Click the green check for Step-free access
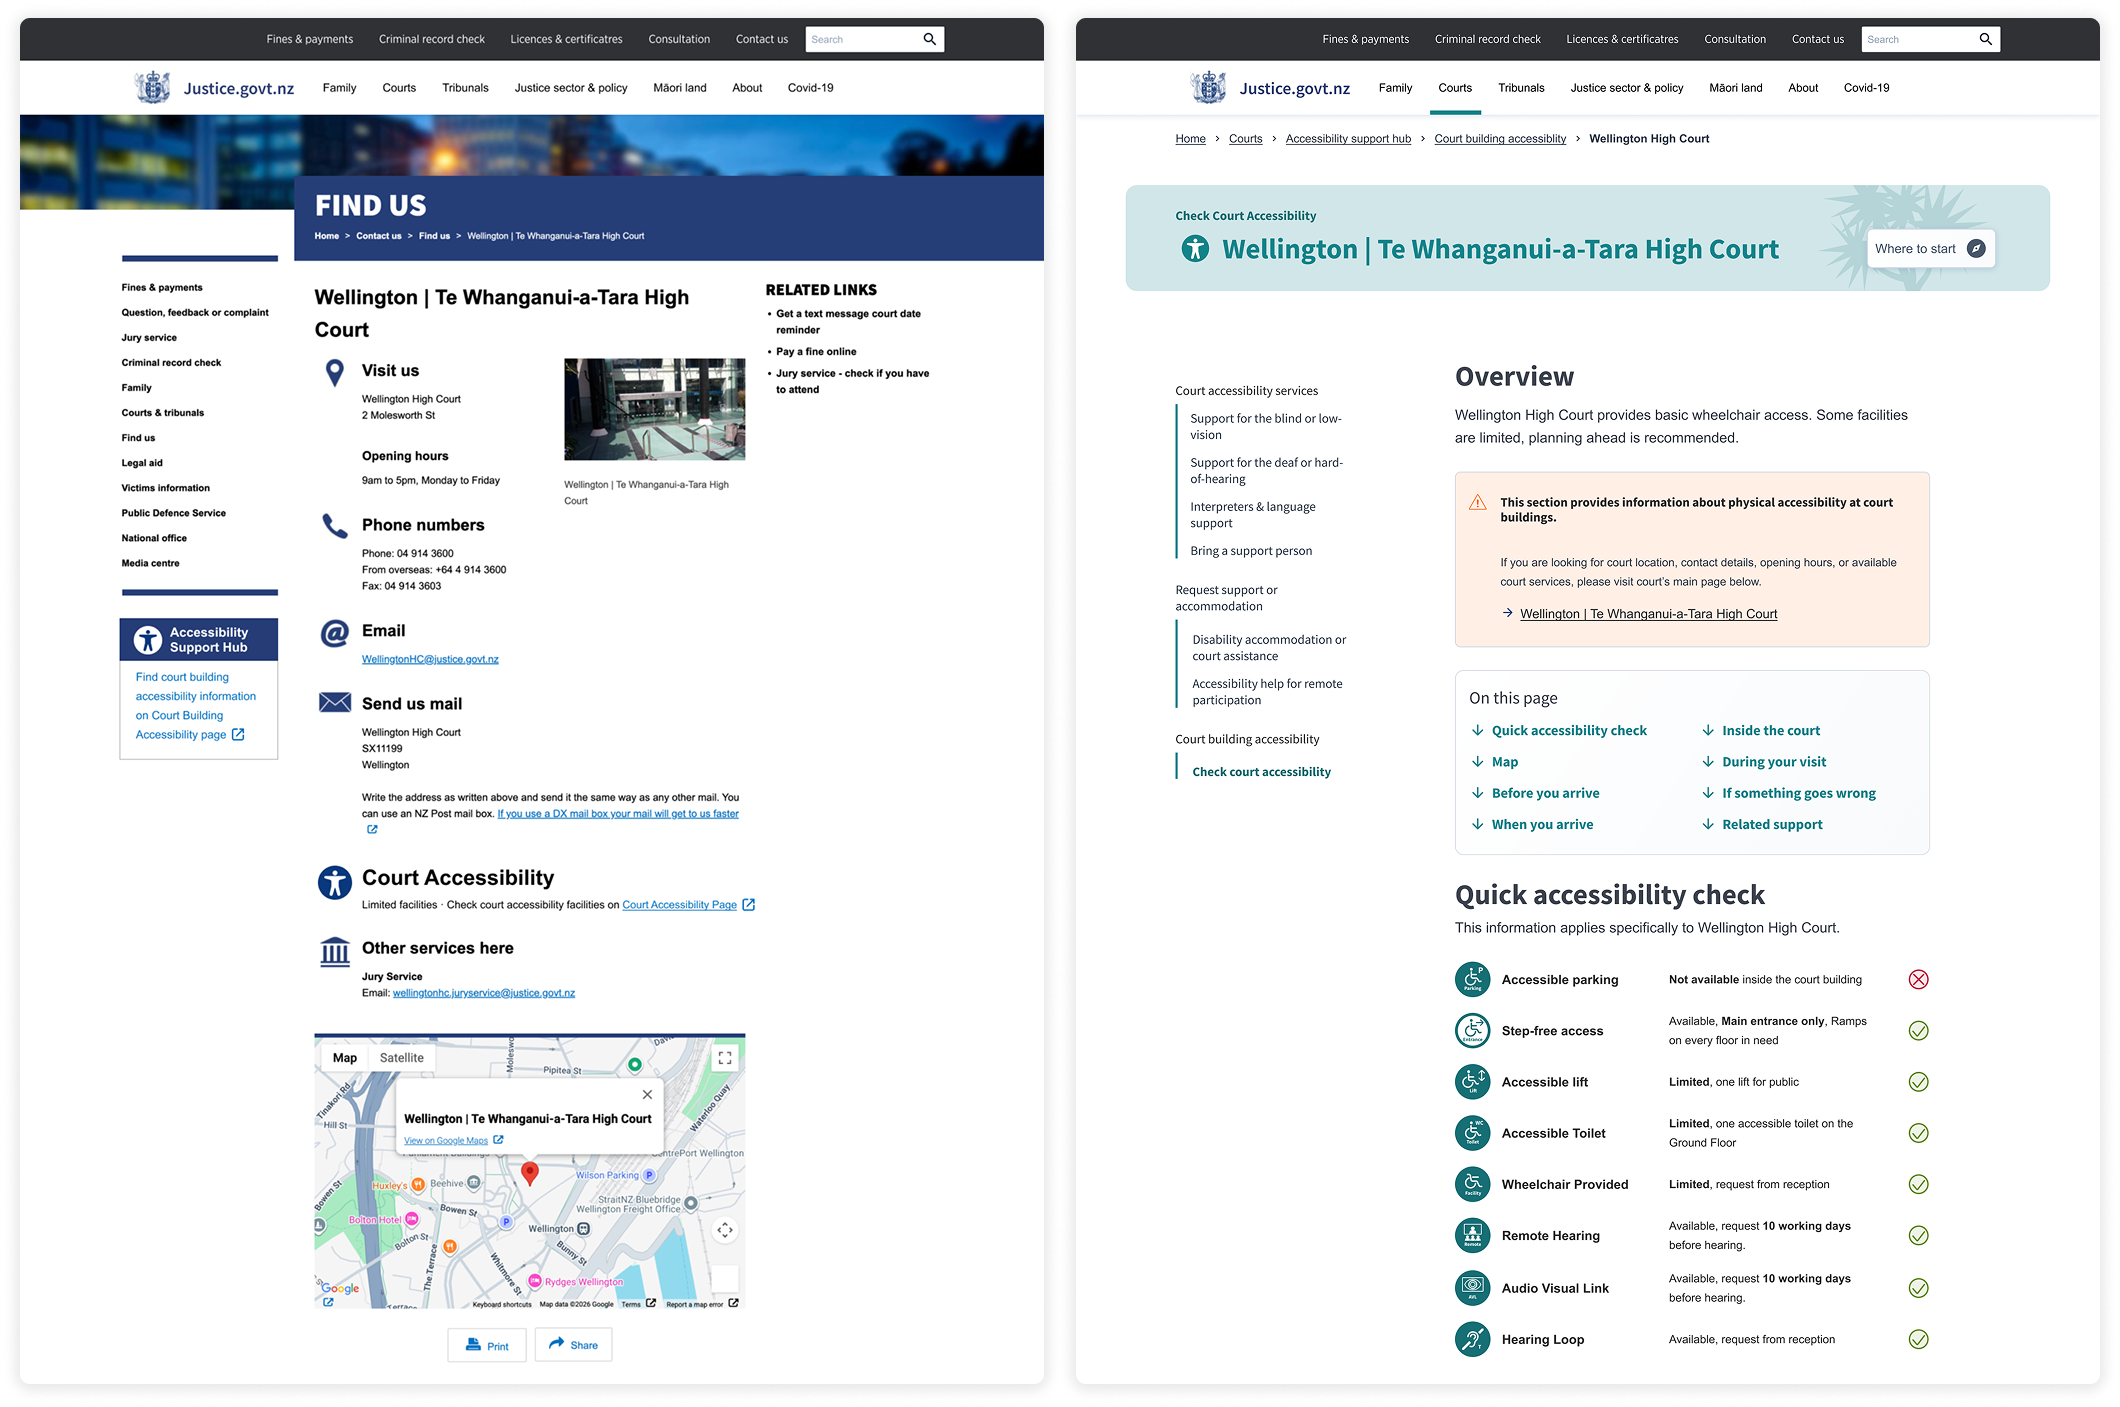 pyautogui.click(x=1918, y=1031)
